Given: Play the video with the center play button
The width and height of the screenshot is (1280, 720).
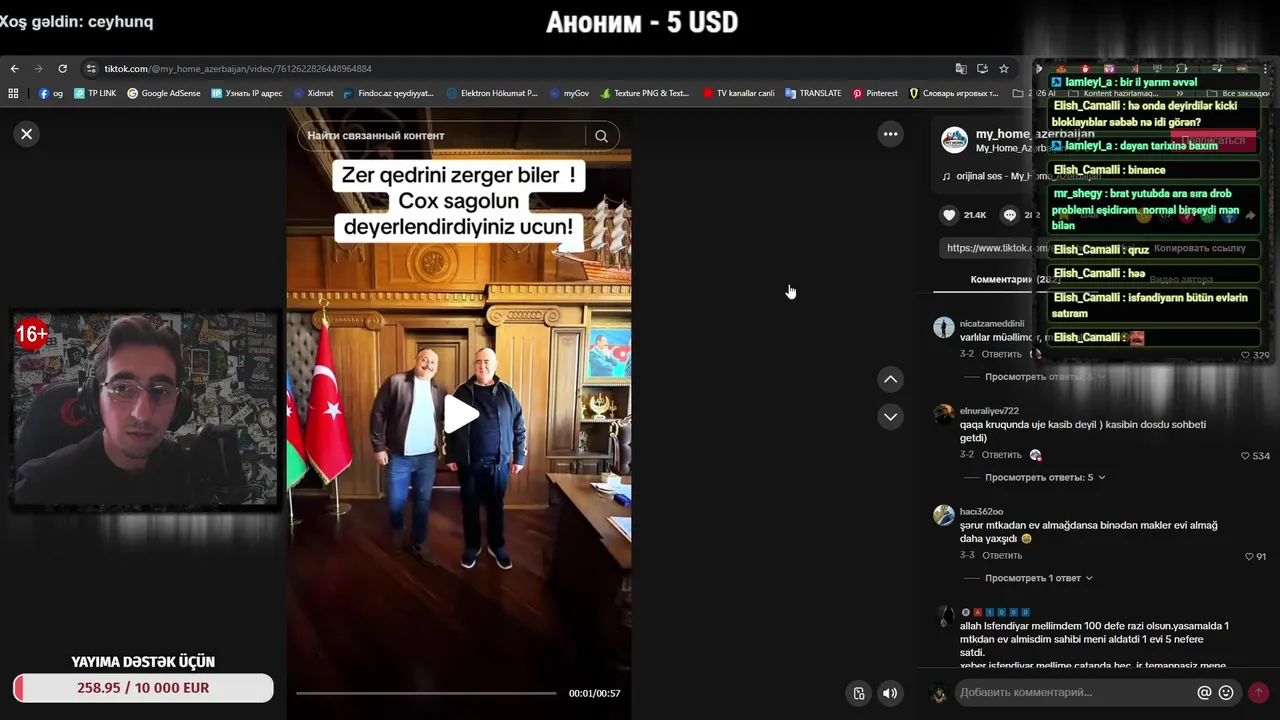Looking at the screenshot, I should click(459, 414).
